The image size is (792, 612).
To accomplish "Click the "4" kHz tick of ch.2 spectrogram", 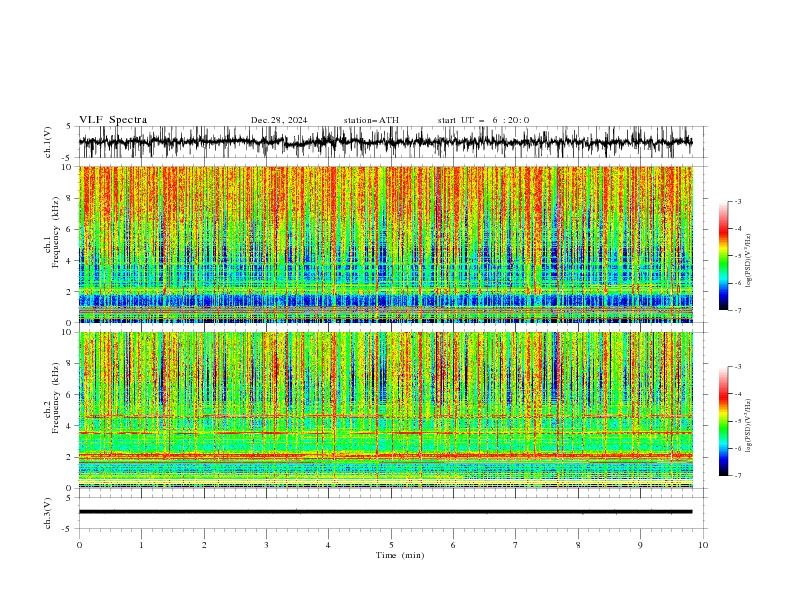I will click(70, 426).
